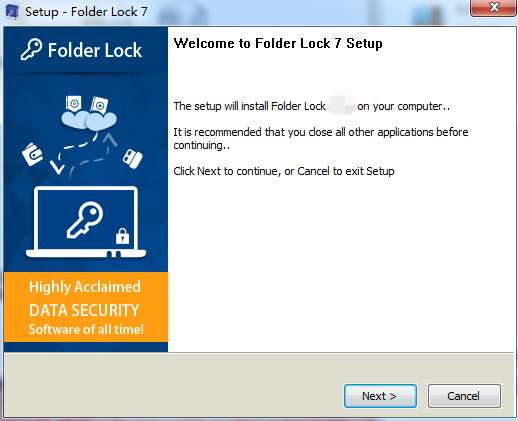518x421 pixels.
Task: Close the setup window with the X button
Action: 494,7
